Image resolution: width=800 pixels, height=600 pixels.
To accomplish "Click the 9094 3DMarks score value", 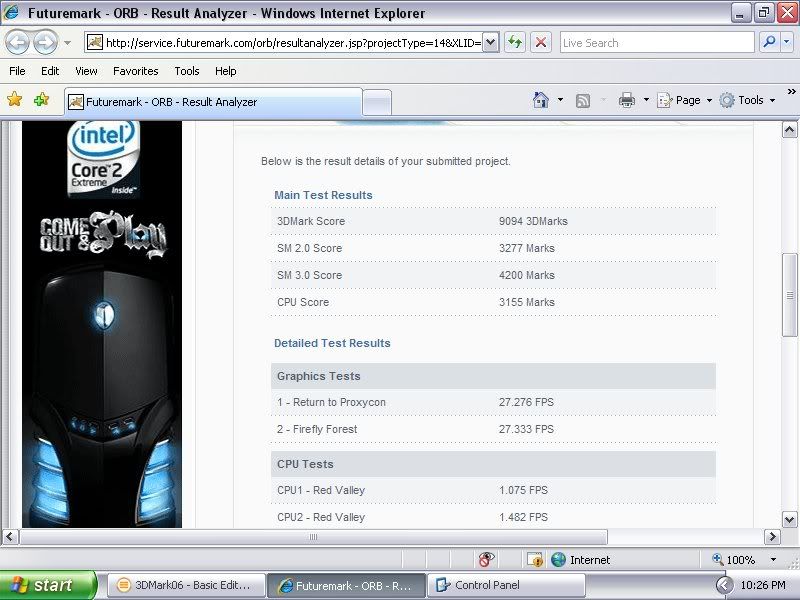I will tap(533, 221).
